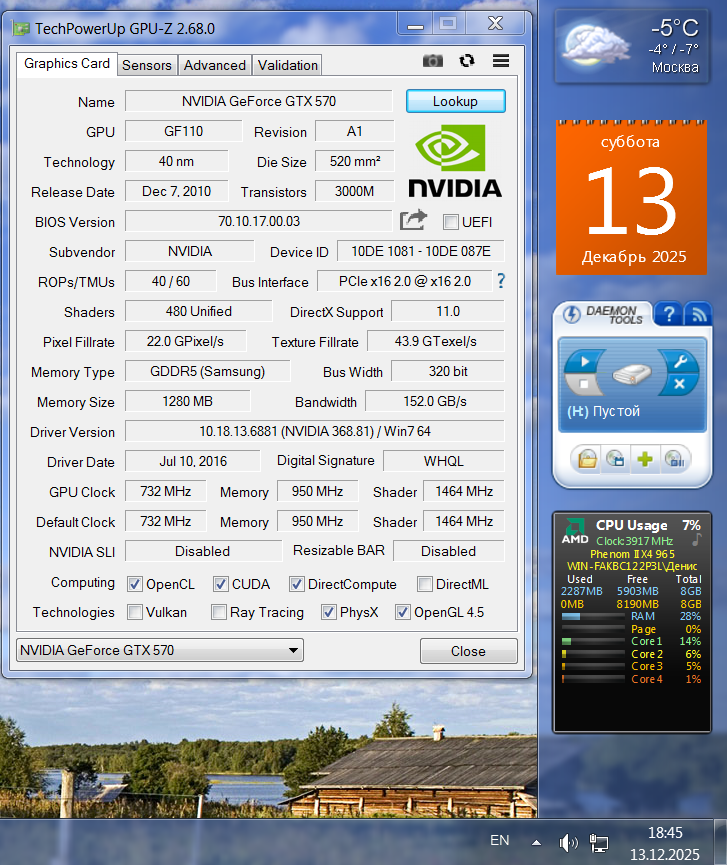727x865 pixels.
Task: Click the EN language indicator
Action: (x=500, y=840)
